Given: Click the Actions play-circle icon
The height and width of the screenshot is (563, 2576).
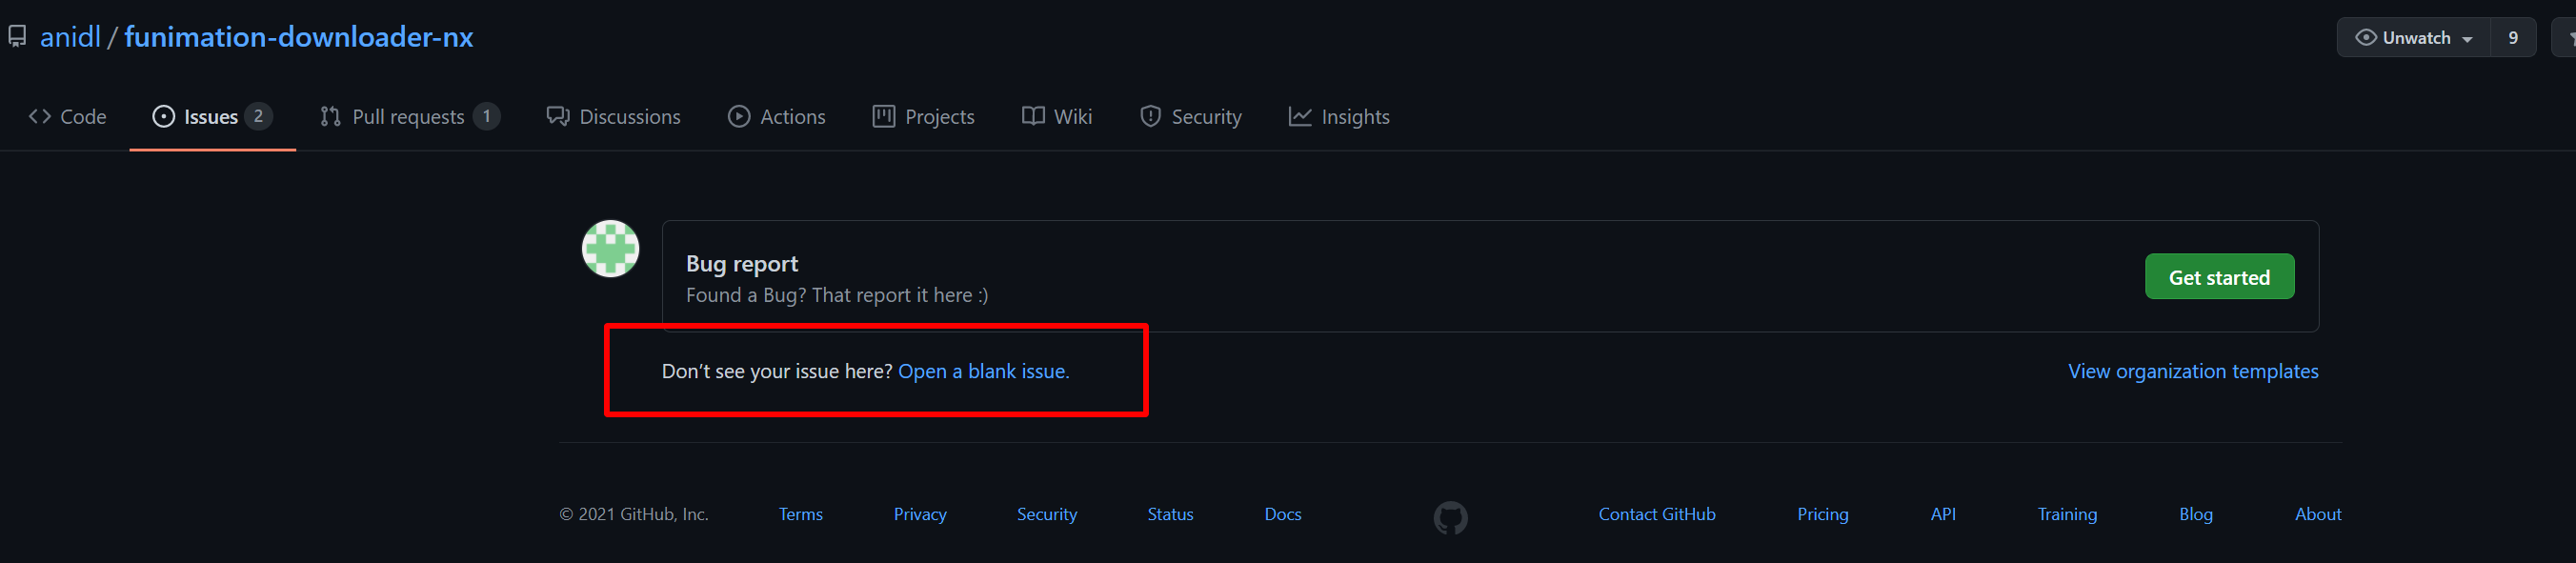Looking at the screenshot, I should tap(739, 117).
